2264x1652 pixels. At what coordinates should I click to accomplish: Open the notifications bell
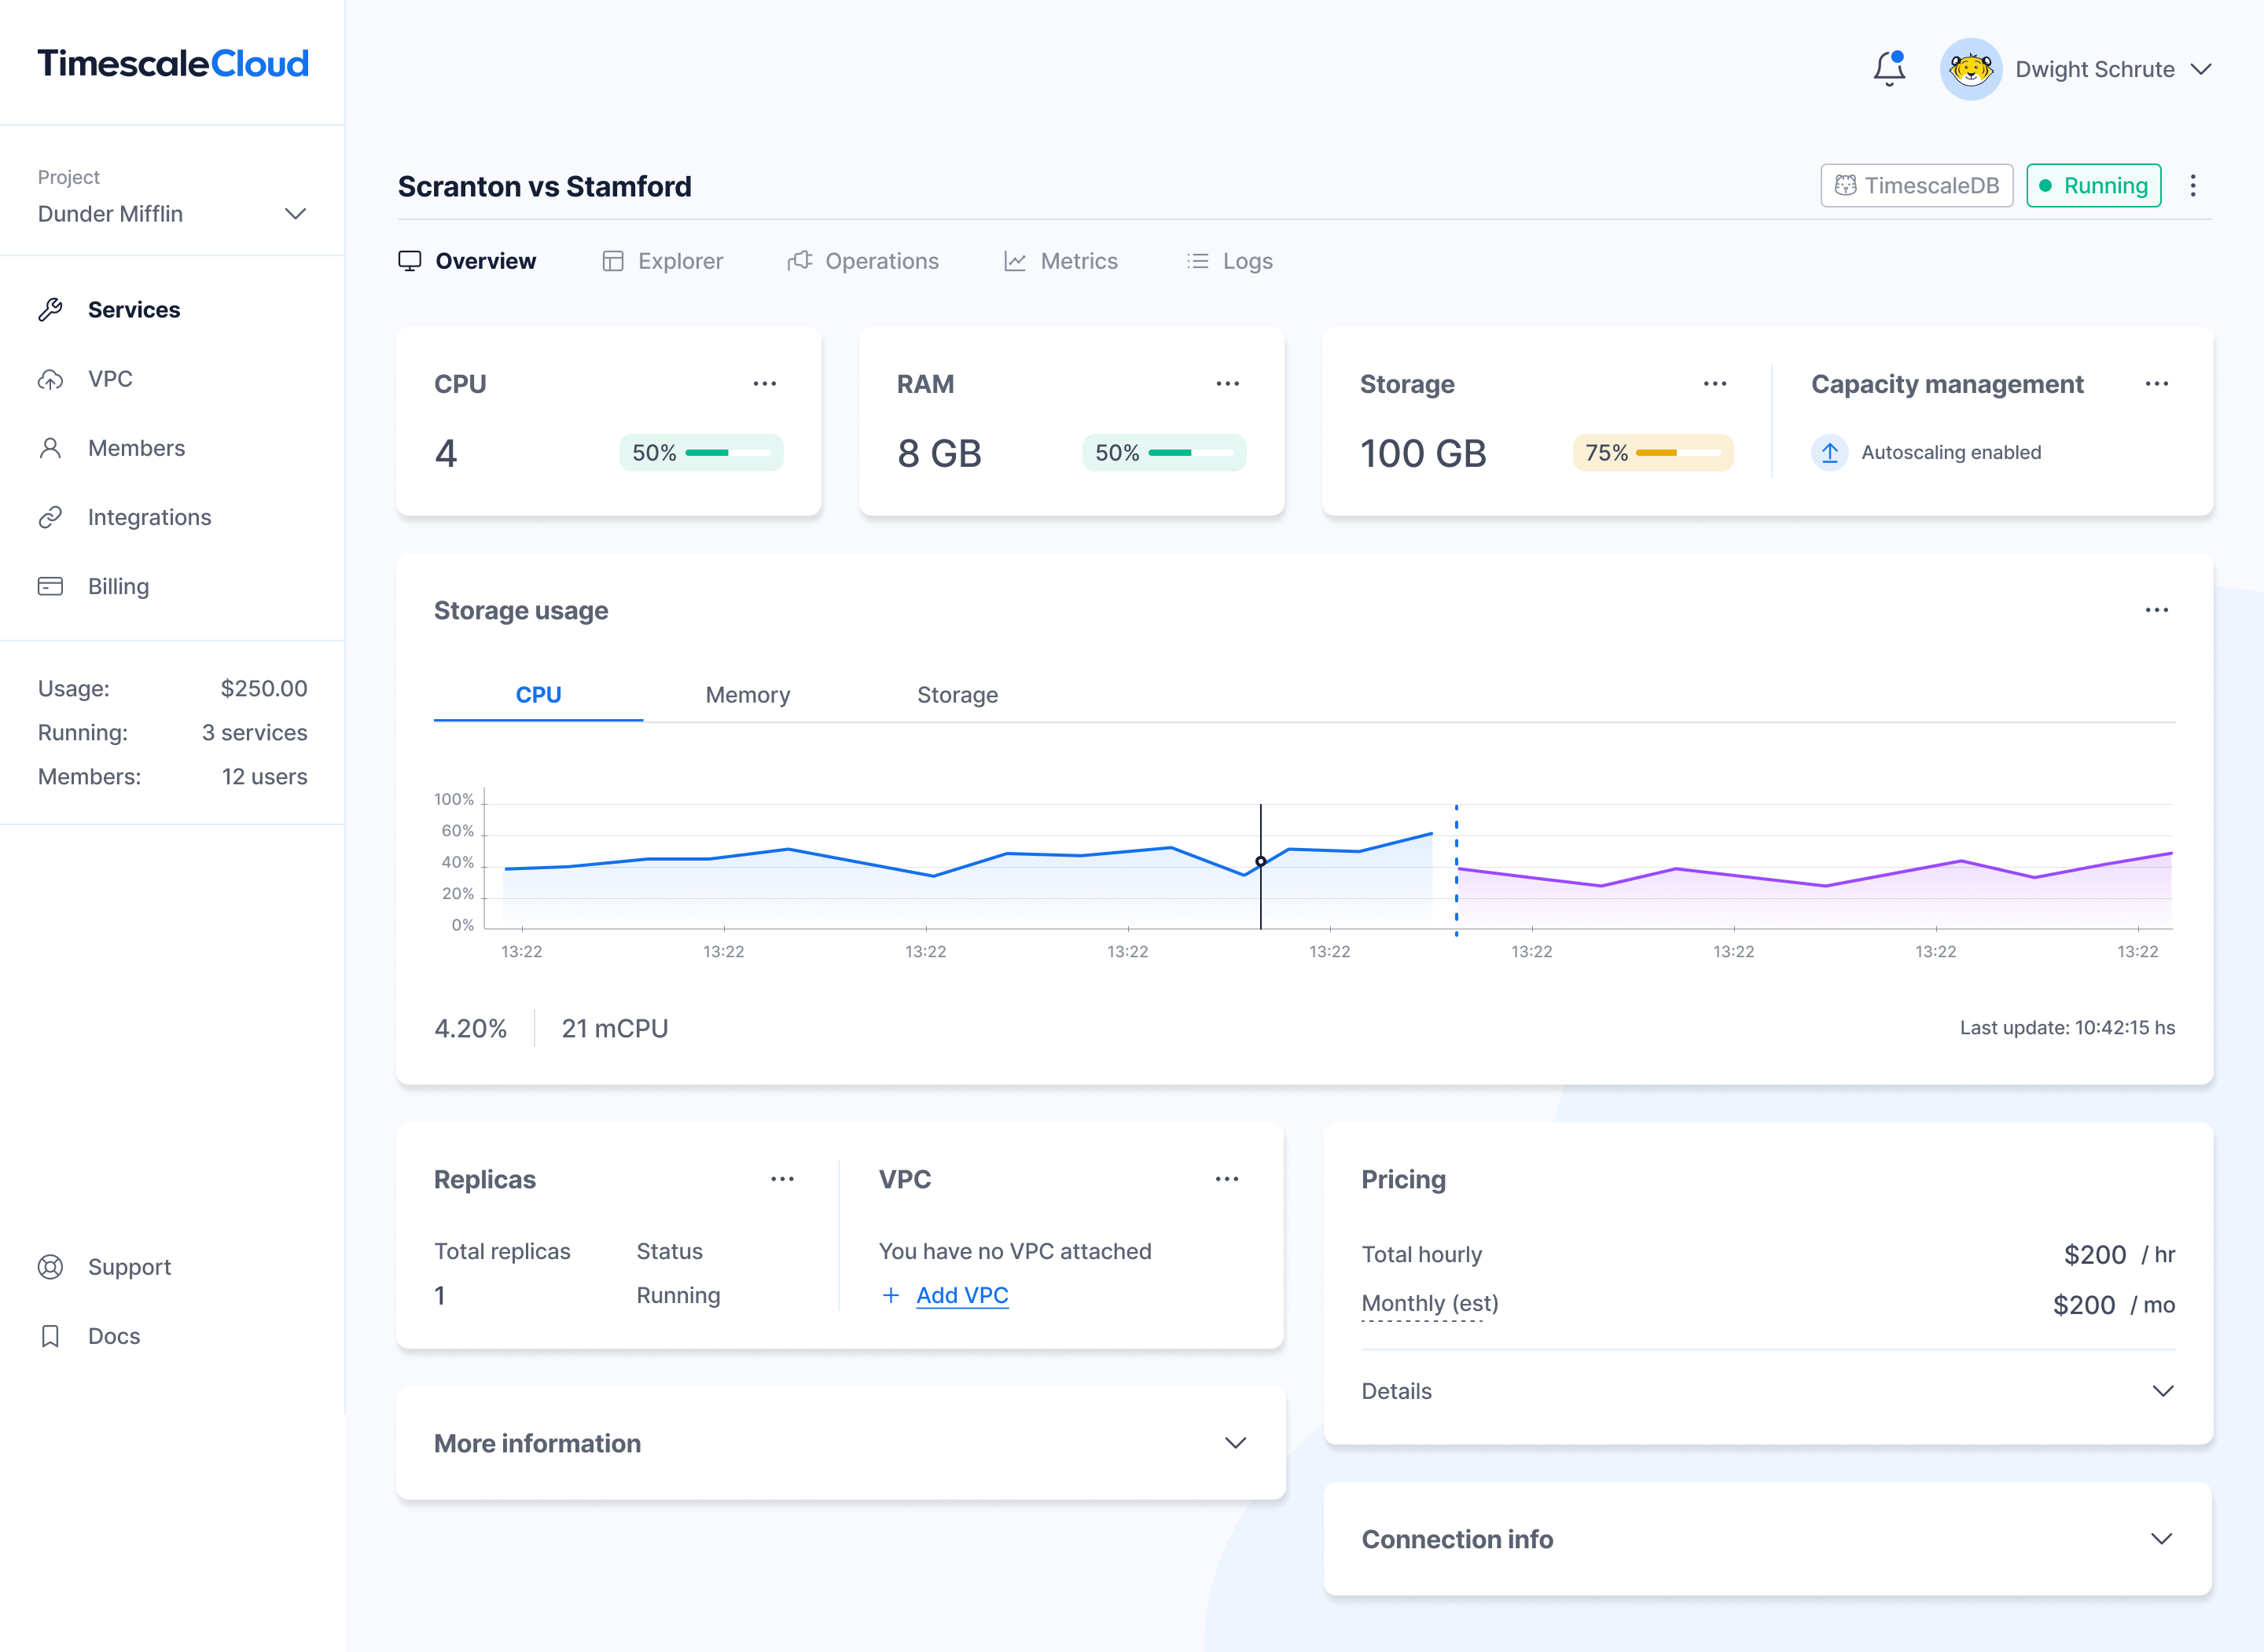(x=1888, y=69)
